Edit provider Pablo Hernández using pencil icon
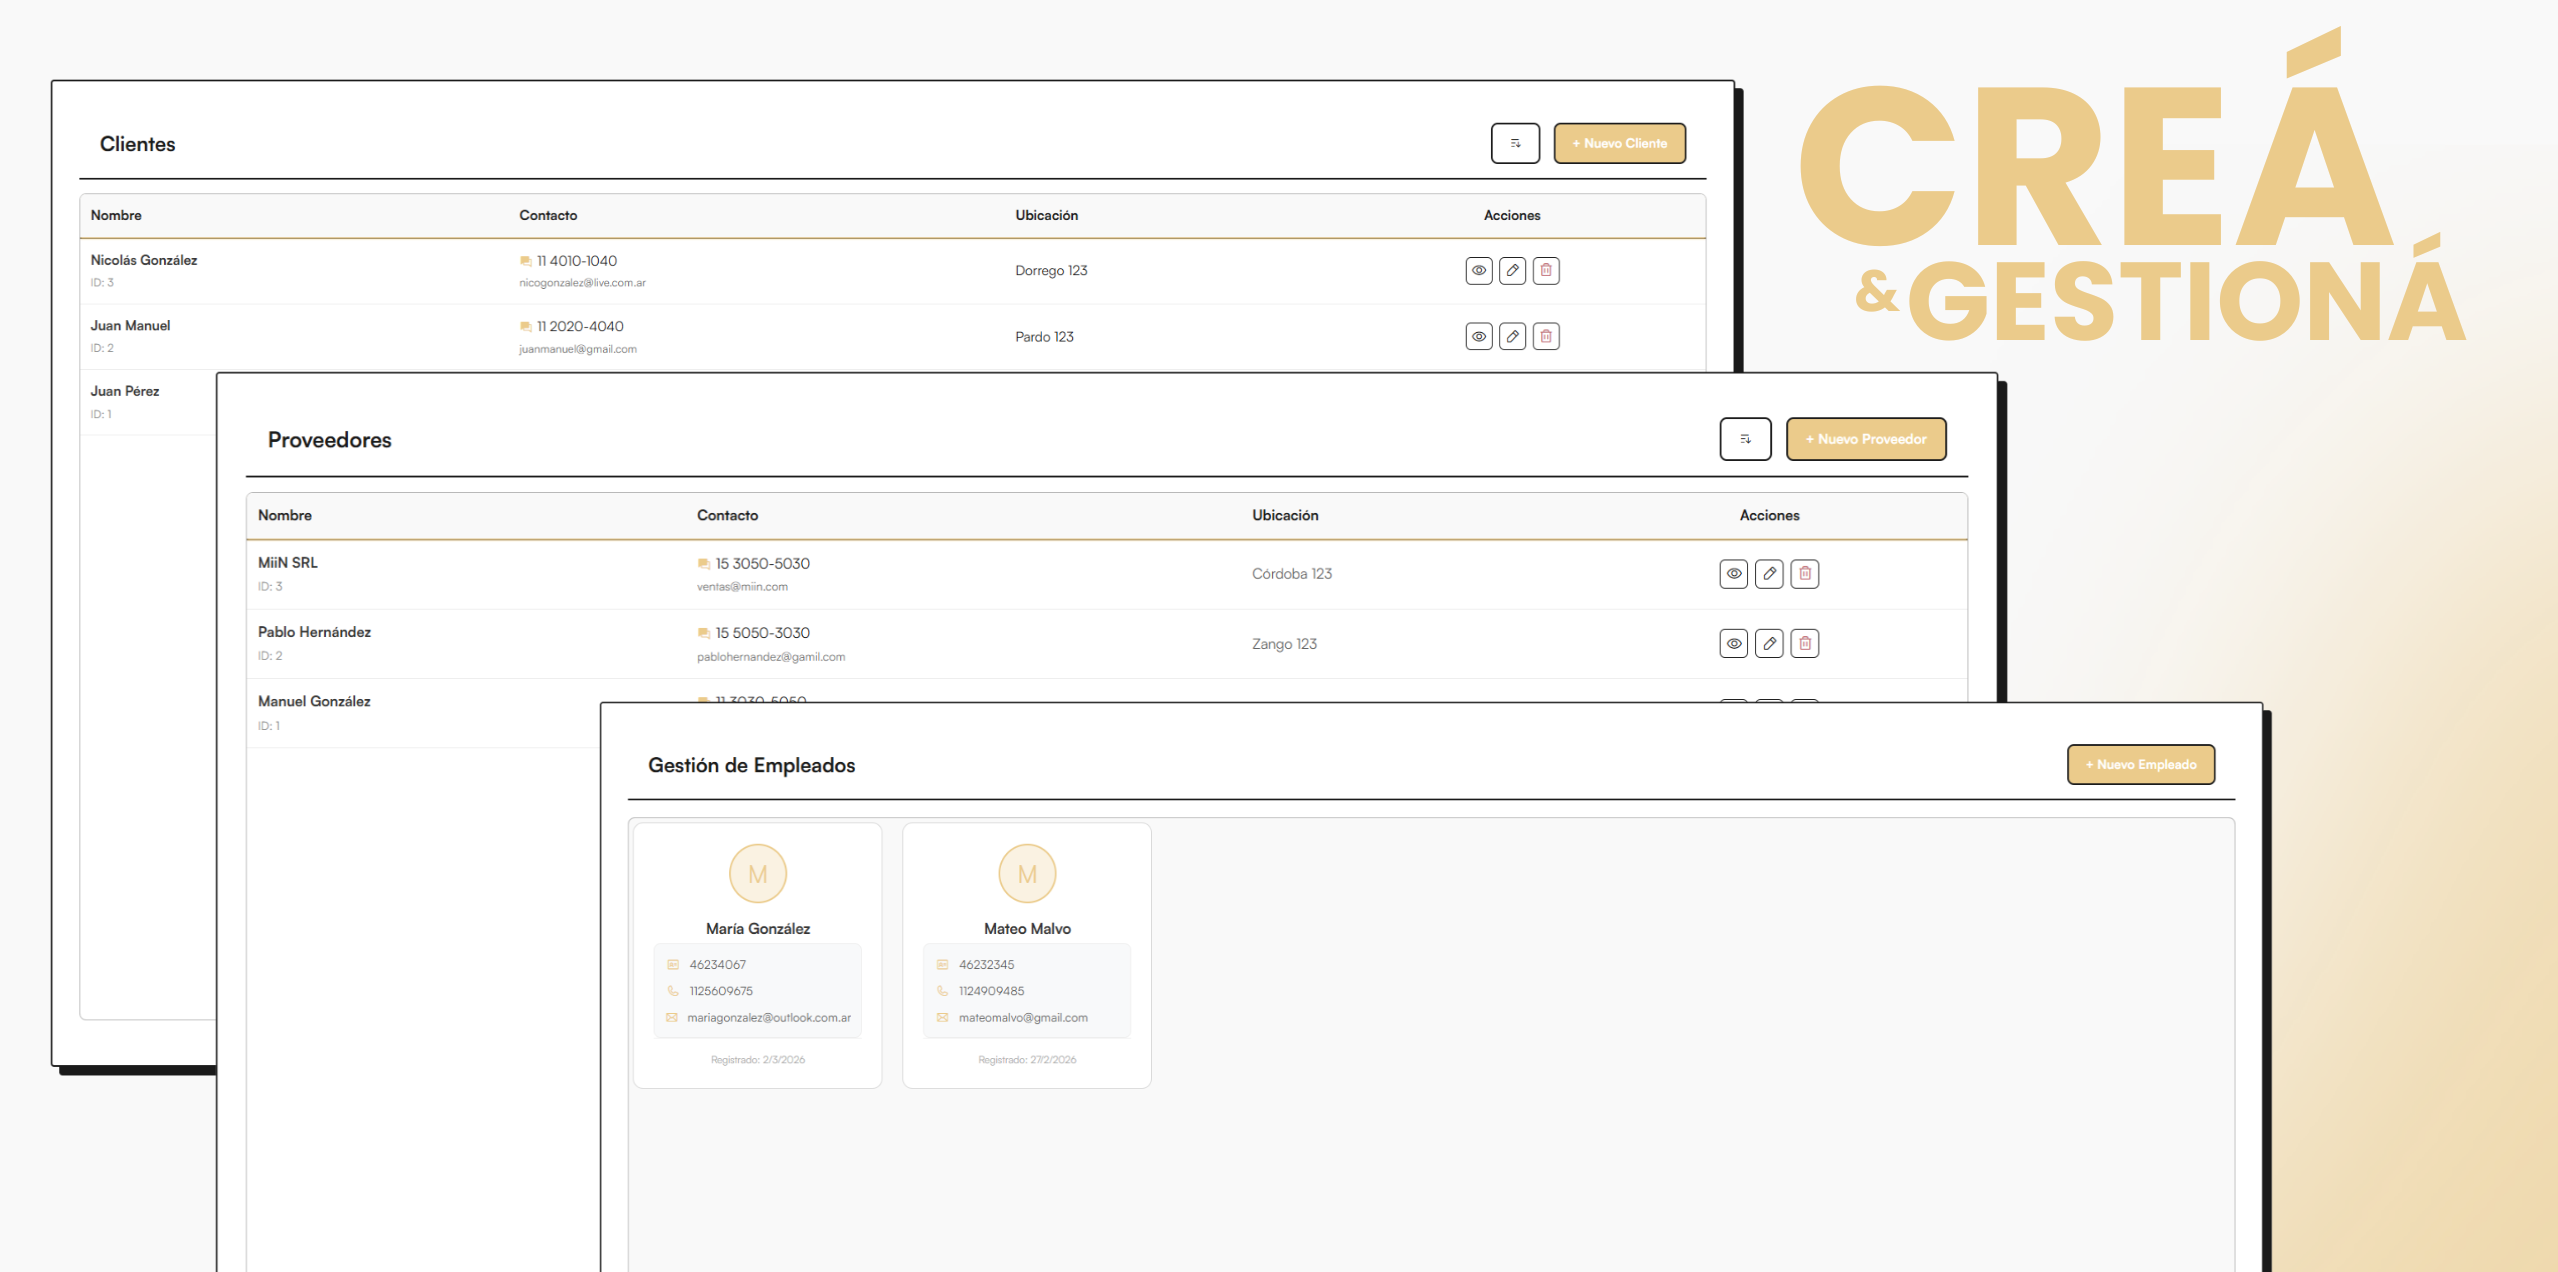The height and width of the screenshot is (1272, 2558). [1769, 643]
